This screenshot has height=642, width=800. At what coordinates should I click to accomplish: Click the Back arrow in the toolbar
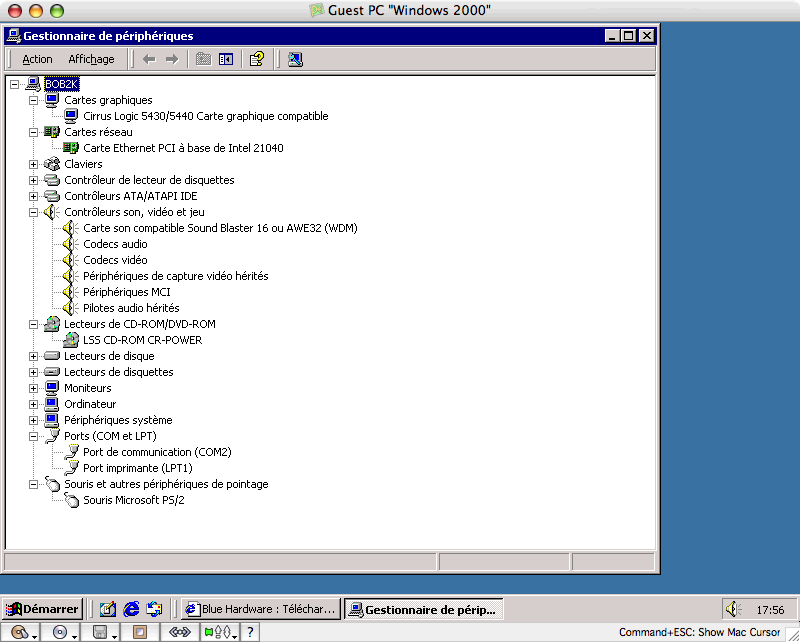(149, 59)
